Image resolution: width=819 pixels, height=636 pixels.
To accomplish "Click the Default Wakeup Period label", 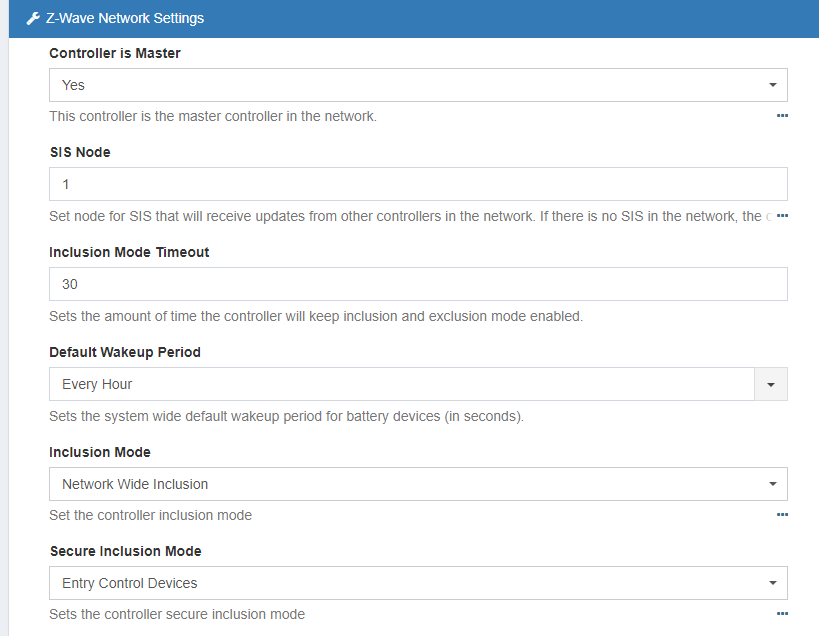I will tap(125, 352).
